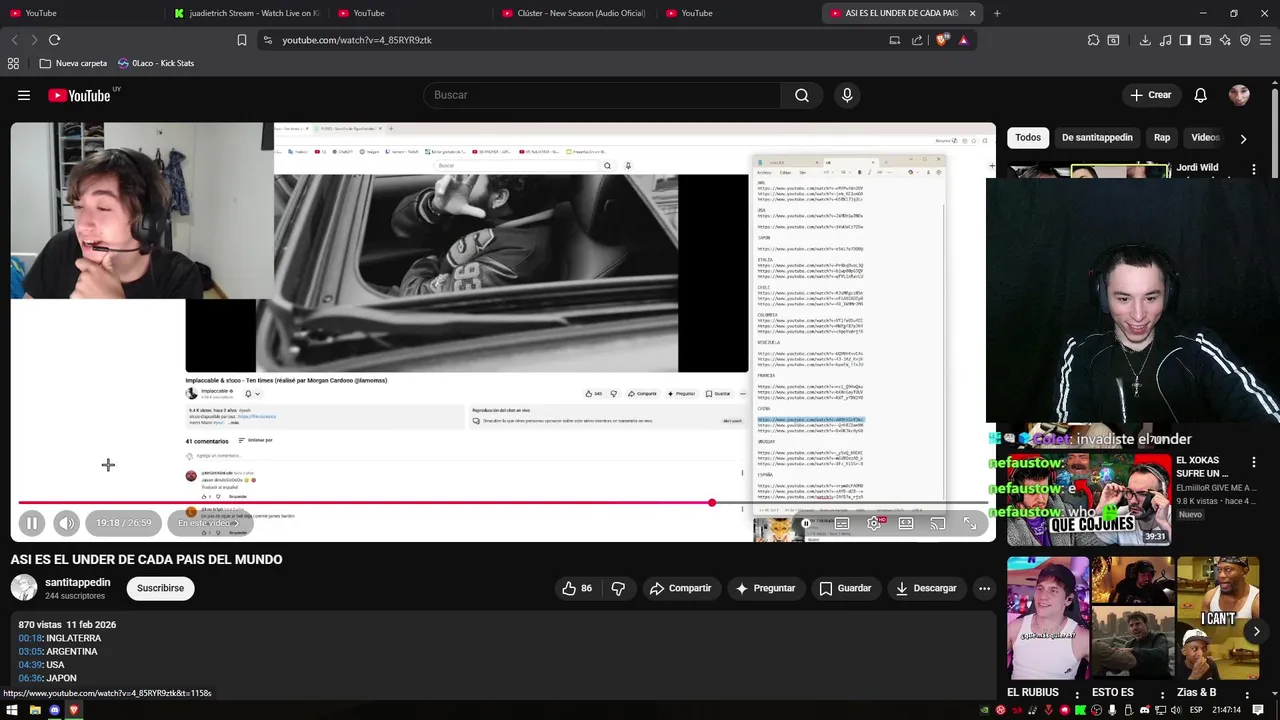Open browser downloads panel
Screen dimensions: 1280x720
pos(1145,40)
